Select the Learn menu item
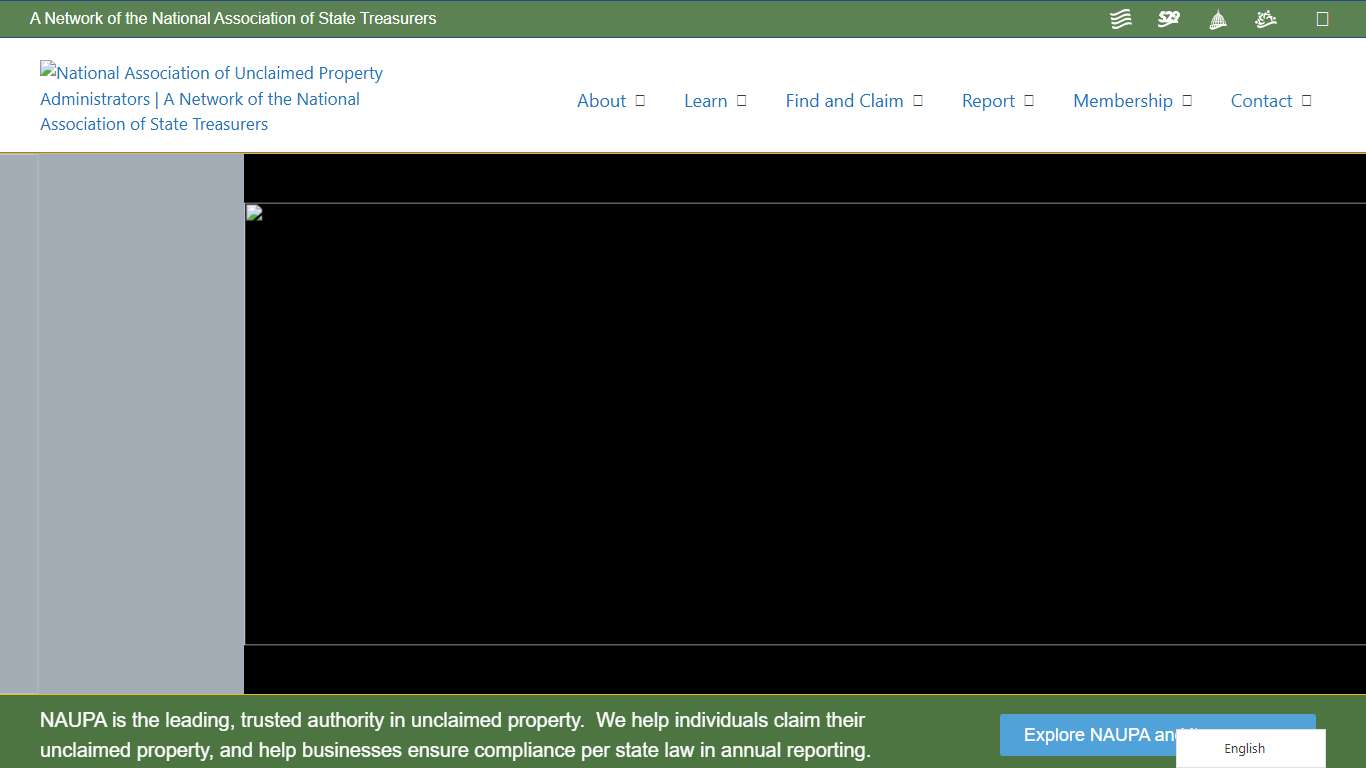The width and height of the screenshot is (1366, 768). pos(706,100)
